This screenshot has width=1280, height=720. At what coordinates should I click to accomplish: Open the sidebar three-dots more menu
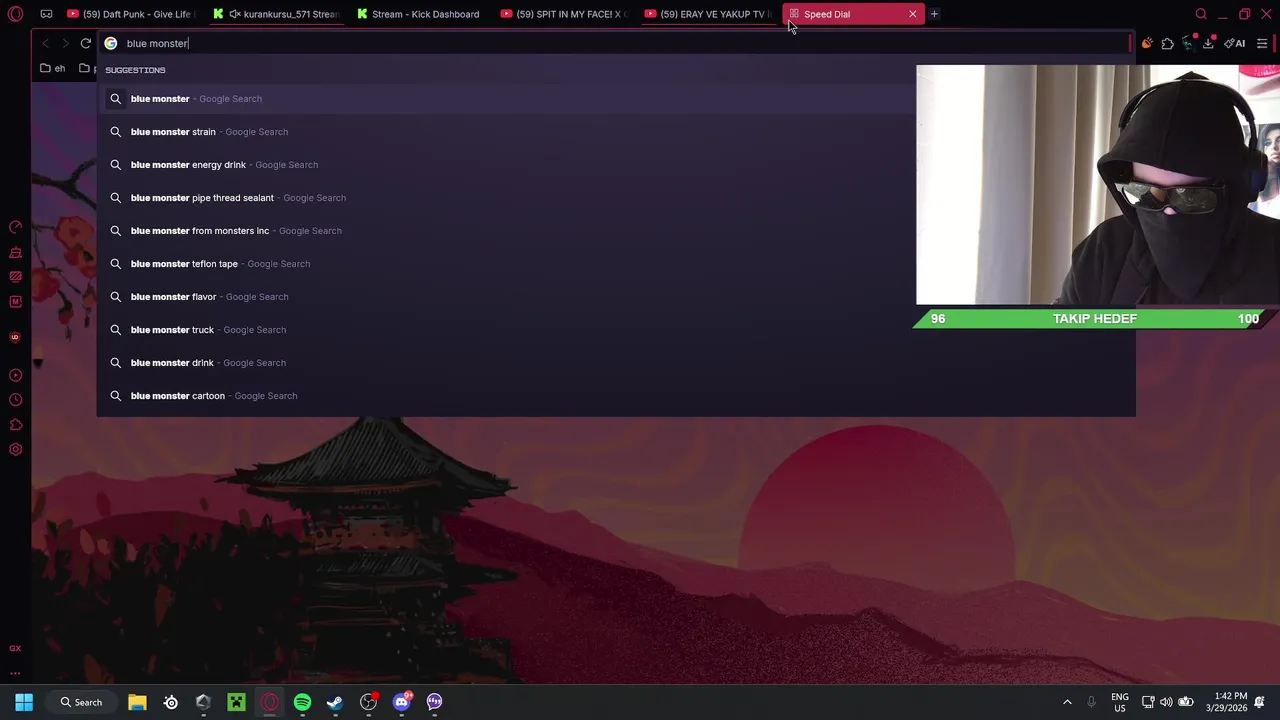click(x=15, y=673)
